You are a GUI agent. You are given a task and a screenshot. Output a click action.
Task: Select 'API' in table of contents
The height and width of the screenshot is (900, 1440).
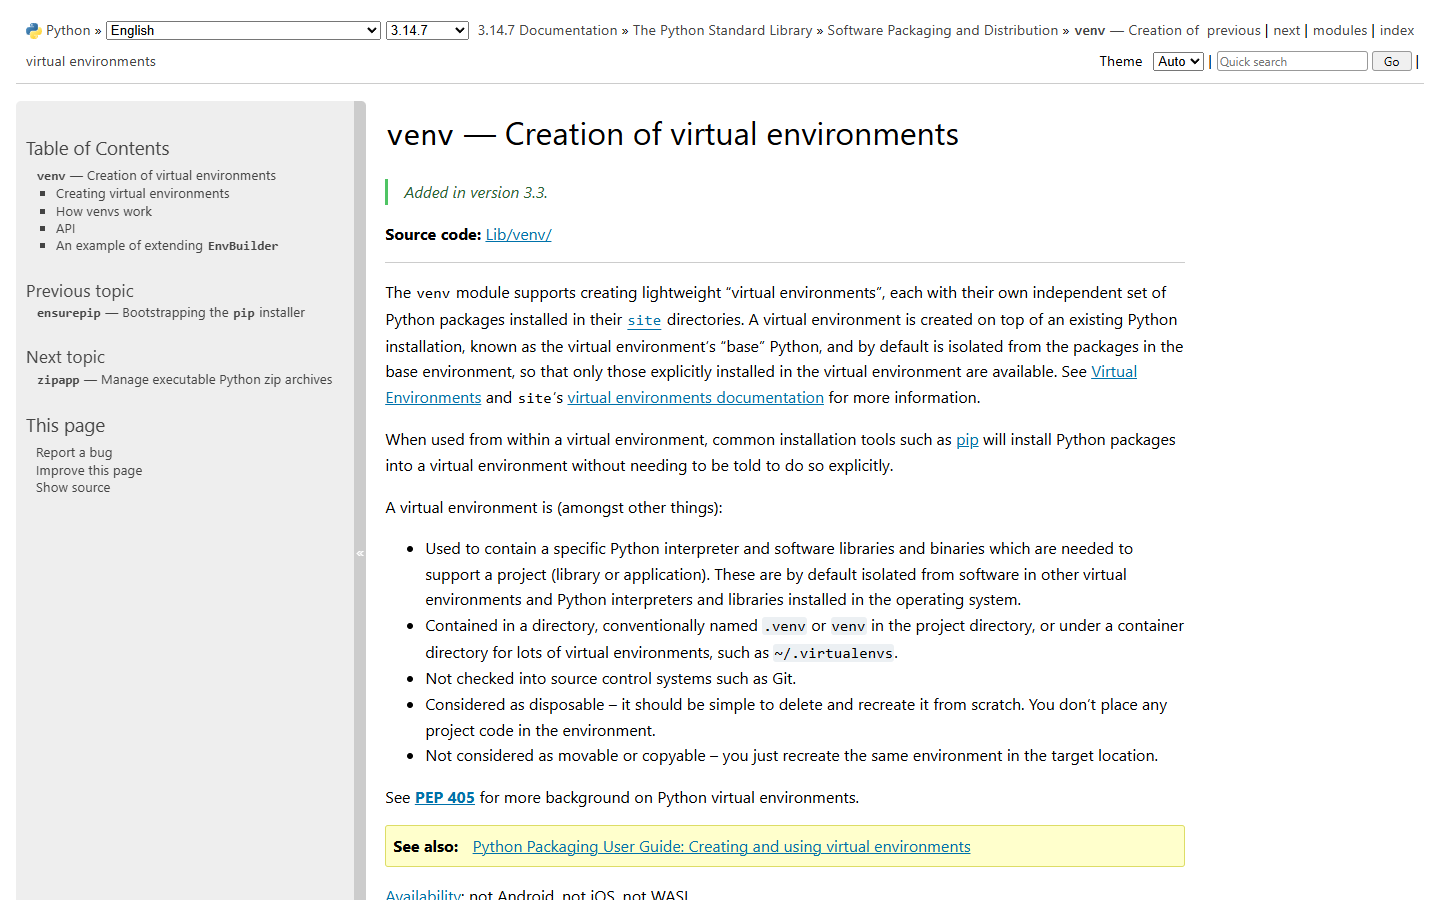click(65, 229)
